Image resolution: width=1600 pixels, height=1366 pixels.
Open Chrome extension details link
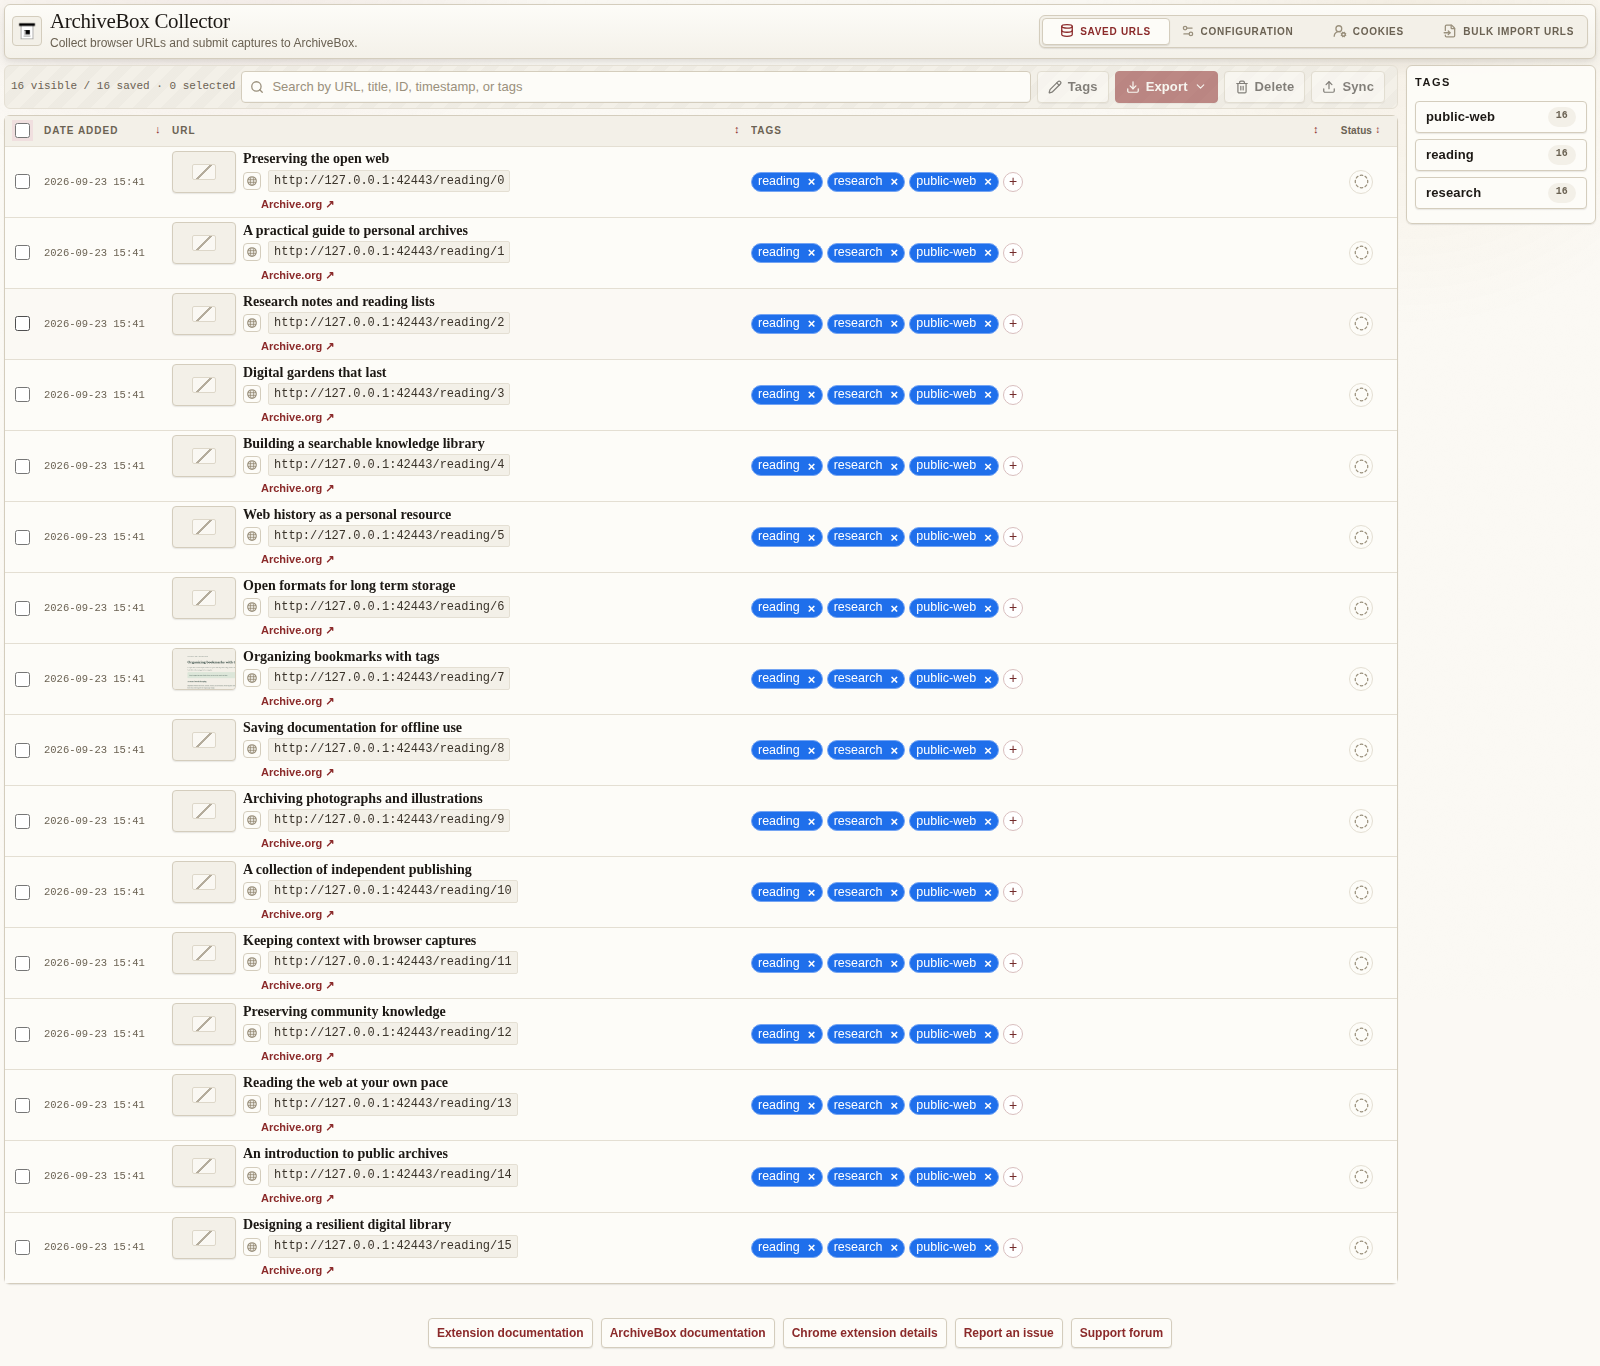pos(864,1333)
